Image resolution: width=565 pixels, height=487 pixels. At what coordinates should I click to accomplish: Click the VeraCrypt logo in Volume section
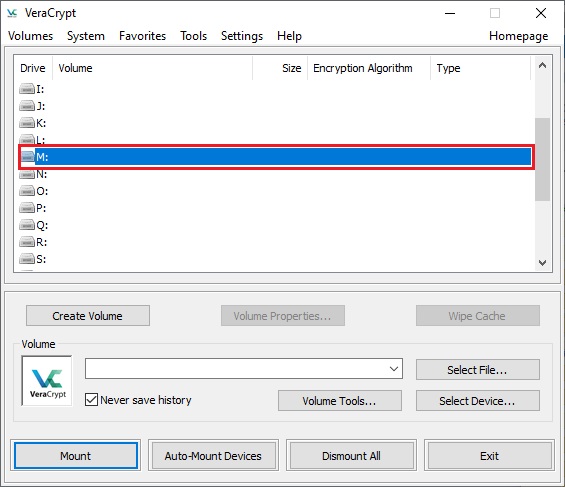pyautogui.click(x=47, y=381)
